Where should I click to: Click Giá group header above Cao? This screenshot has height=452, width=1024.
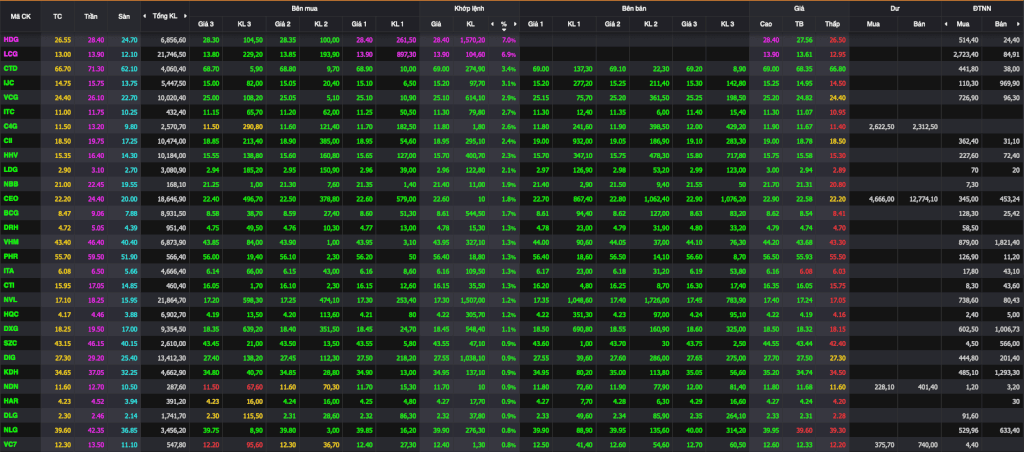(799, 8)
